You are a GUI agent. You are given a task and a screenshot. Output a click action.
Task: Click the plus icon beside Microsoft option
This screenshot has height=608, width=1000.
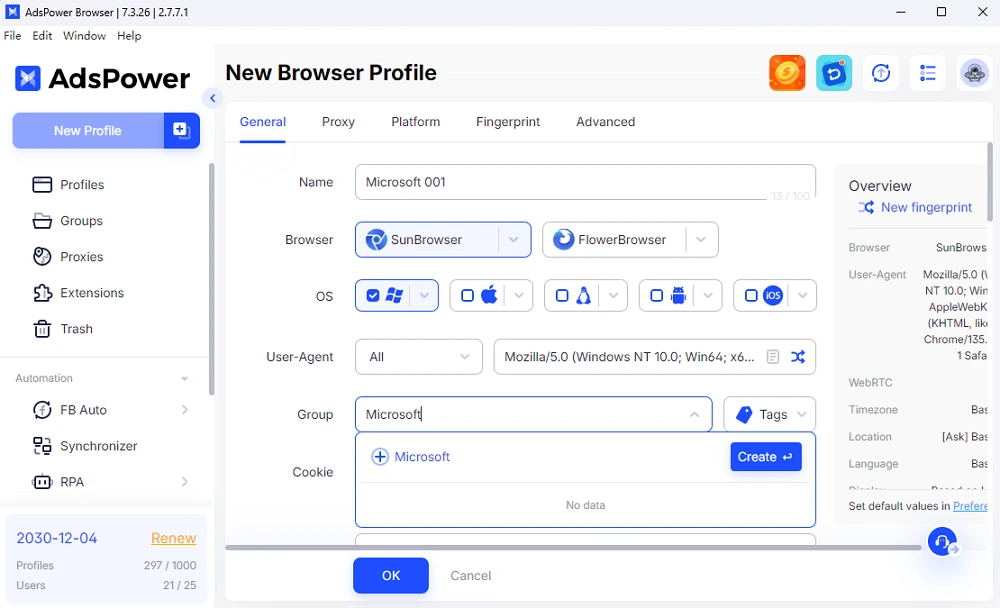point(379,457)
